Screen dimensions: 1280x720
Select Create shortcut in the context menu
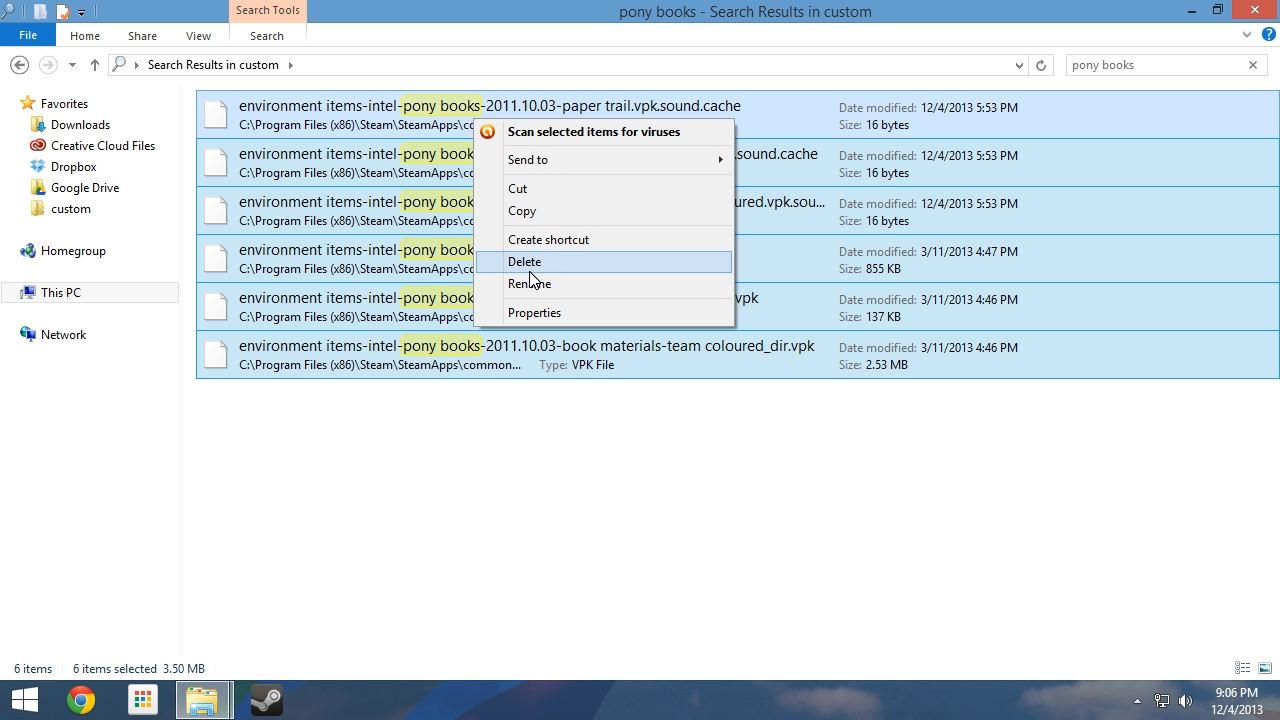pos(604,240)
